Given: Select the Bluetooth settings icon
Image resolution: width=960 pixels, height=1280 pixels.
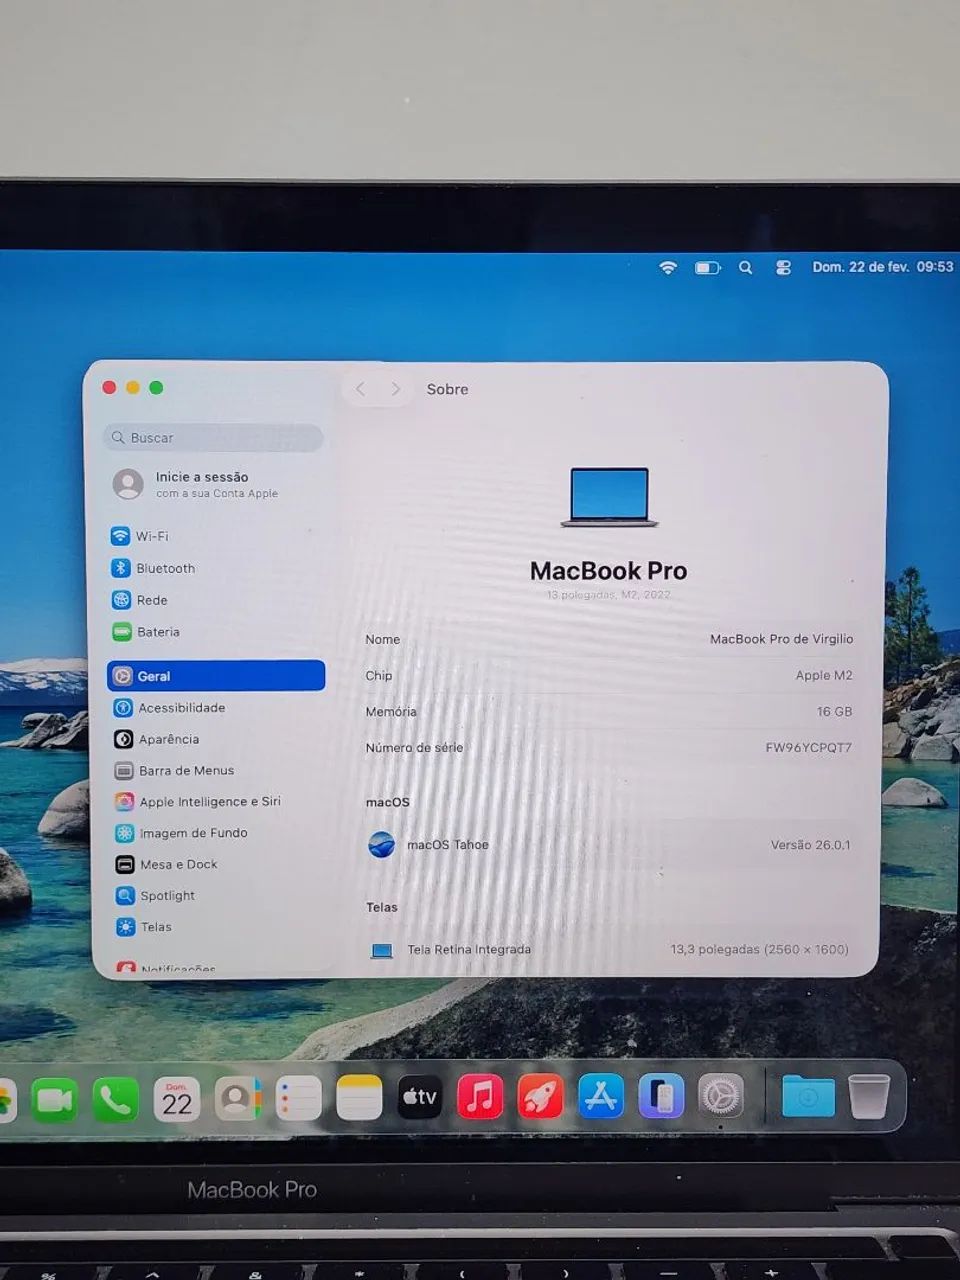Looking at the screenshot, I should [165, 568].
